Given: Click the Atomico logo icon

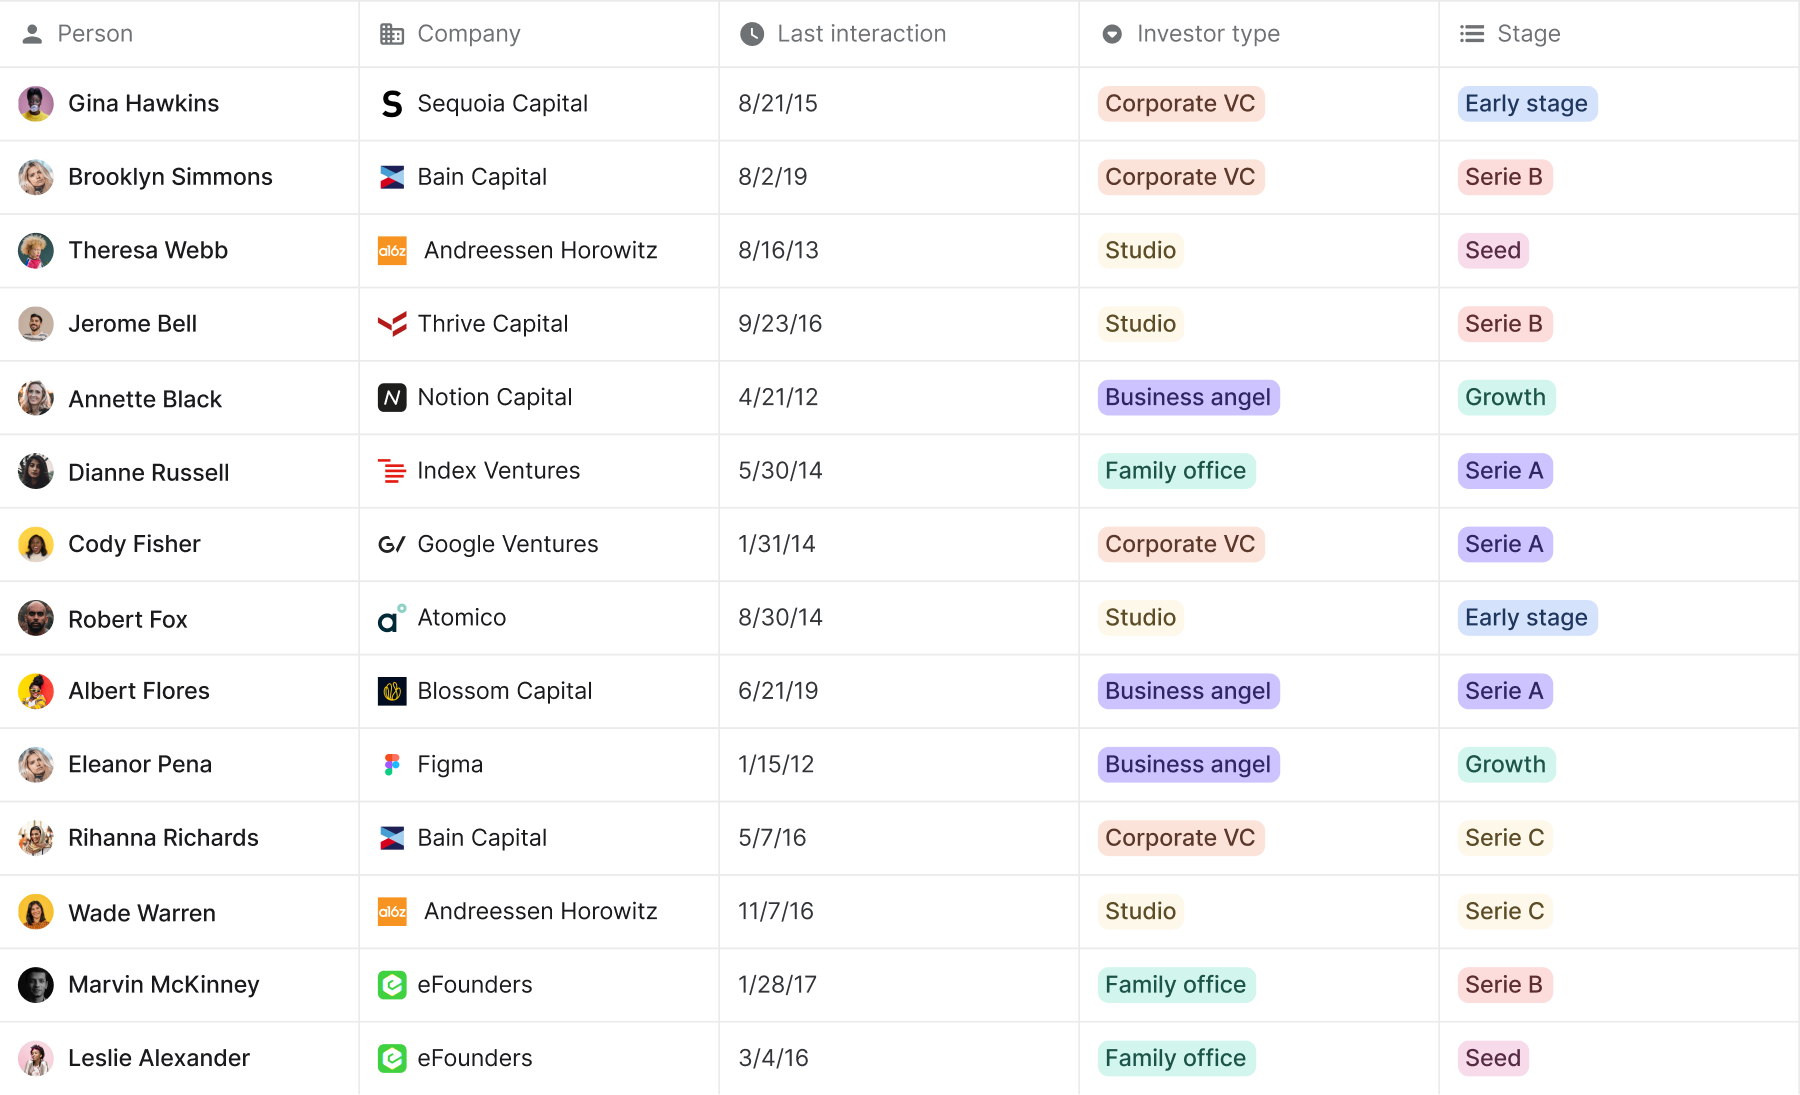Looking at the screenshot, I should 392,618.
